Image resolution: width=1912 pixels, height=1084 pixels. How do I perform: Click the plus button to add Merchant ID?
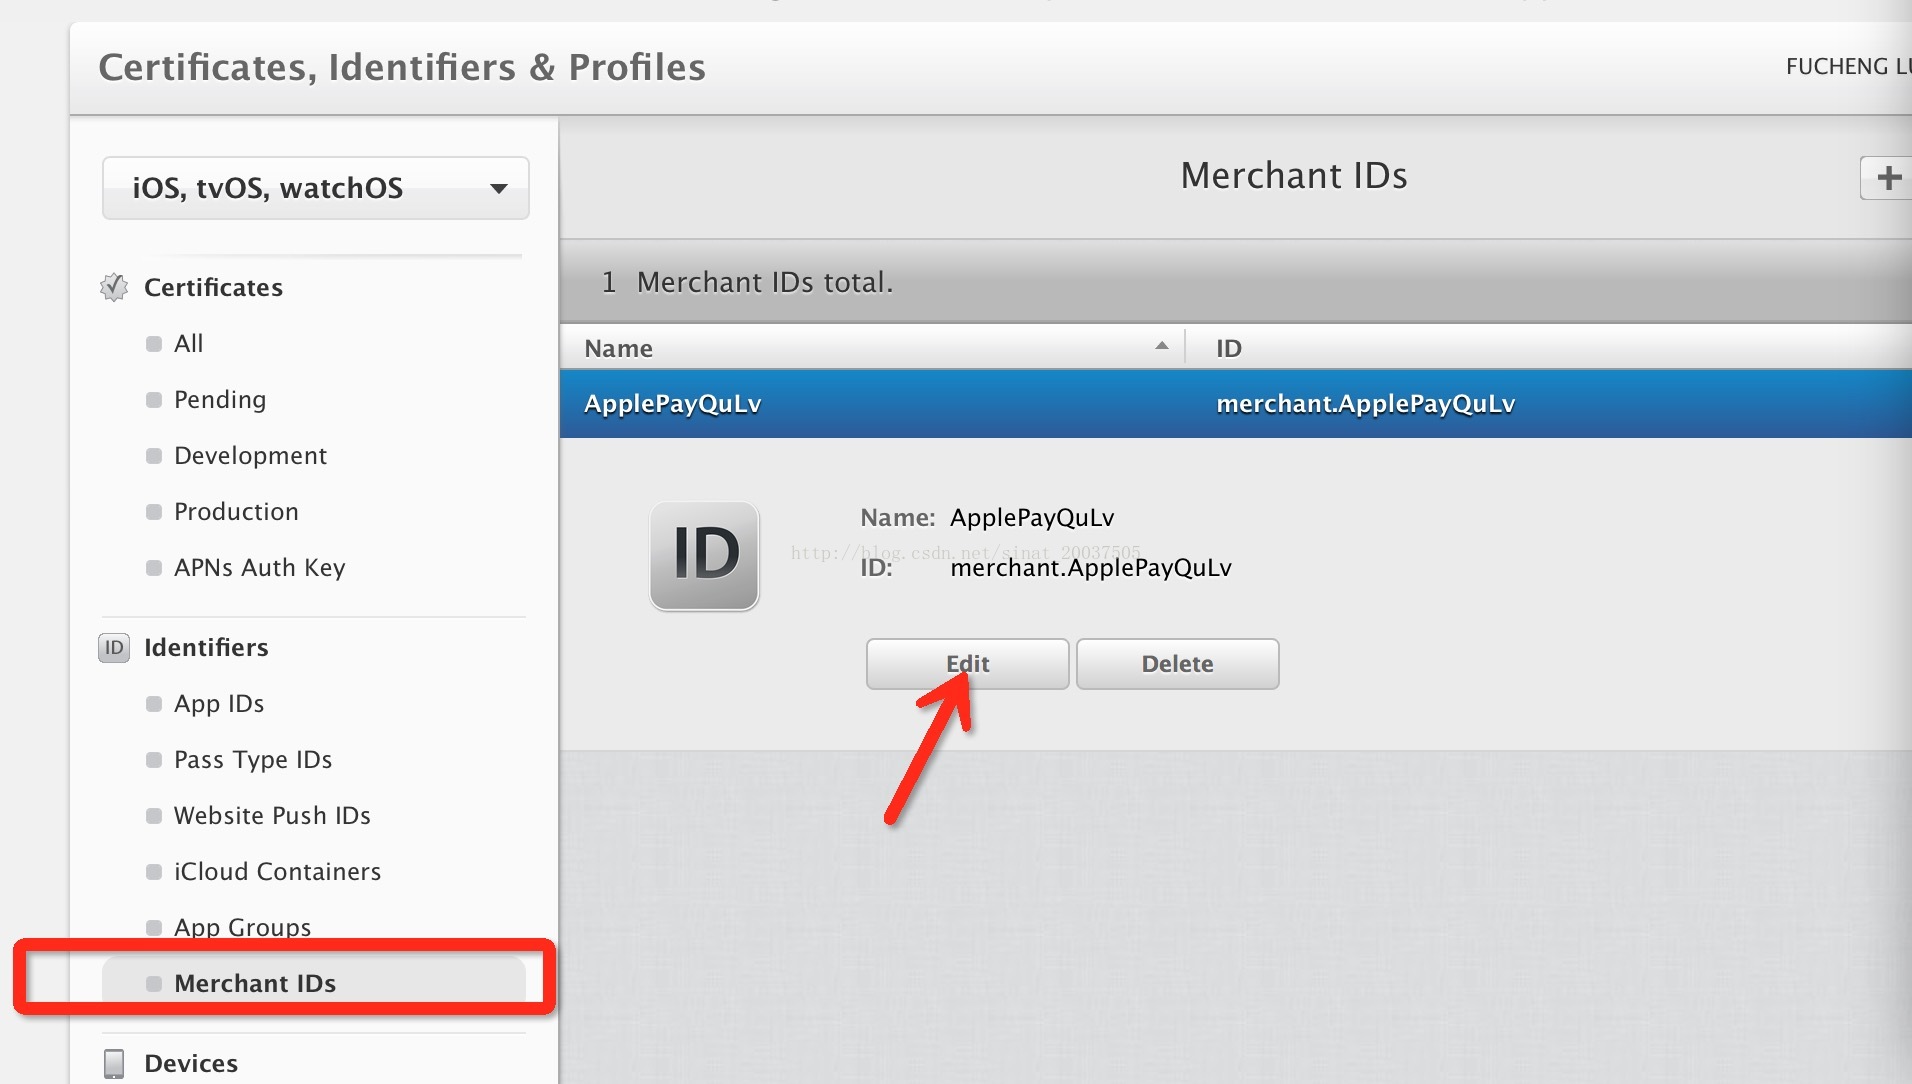click(x=1887, y=178)
